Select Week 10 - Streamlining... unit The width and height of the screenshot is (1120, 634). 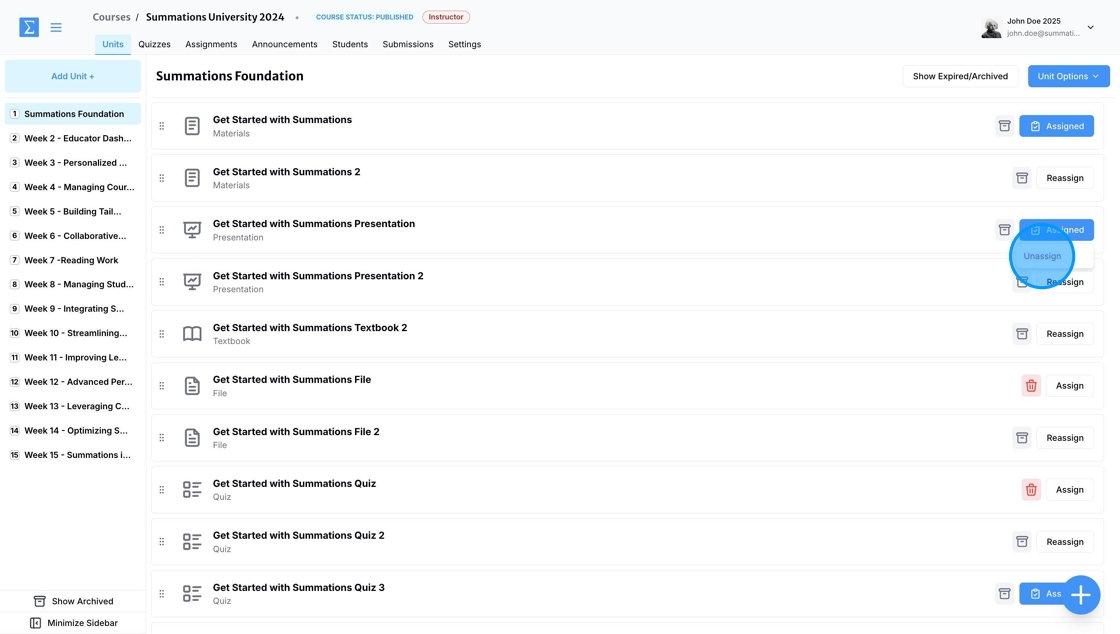pyautogui.click(x=73, y=333)
